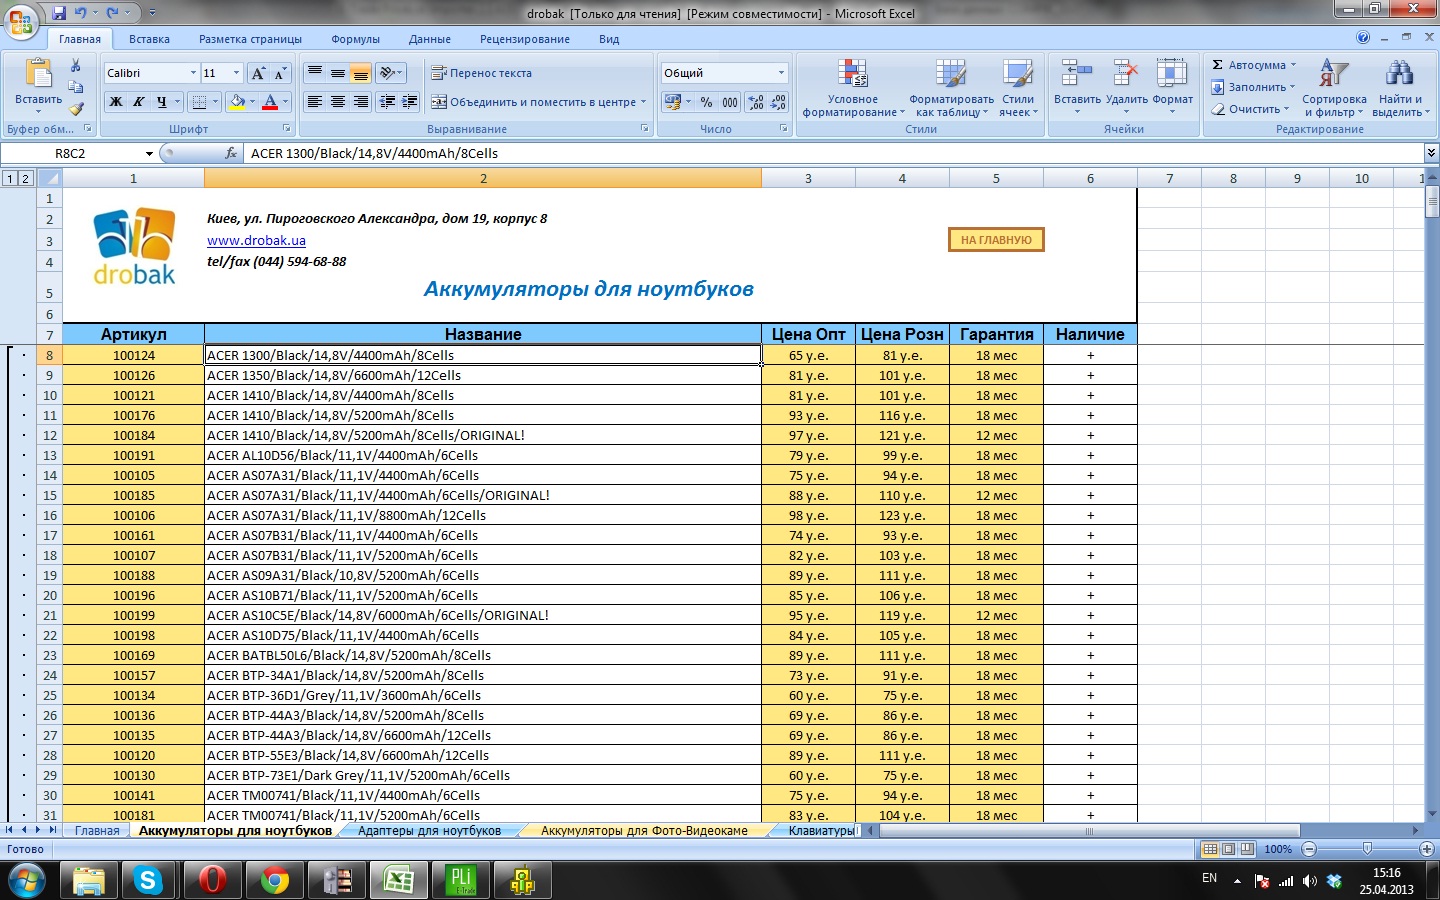Image resolution: width=1440 pixels, height=900 pixels.
Task: Increase font size with the large A icon
Action: tap(258, 73)
